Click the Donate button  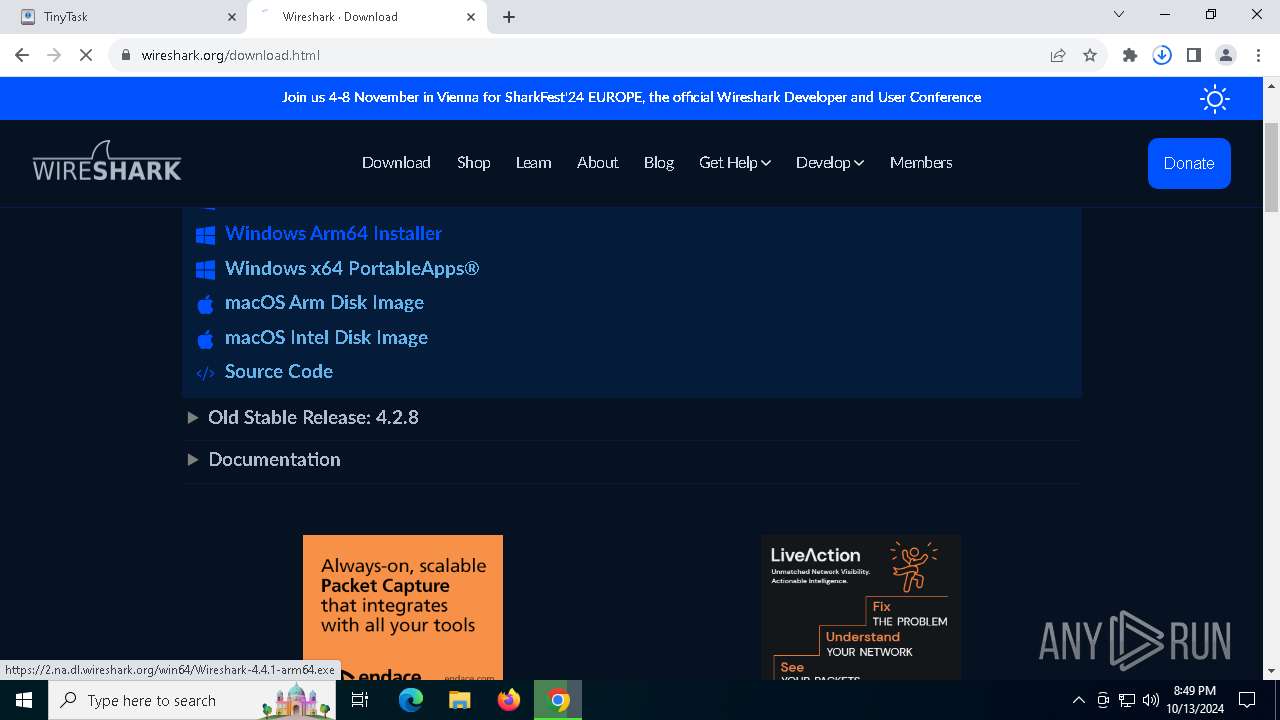[1189, 163]
